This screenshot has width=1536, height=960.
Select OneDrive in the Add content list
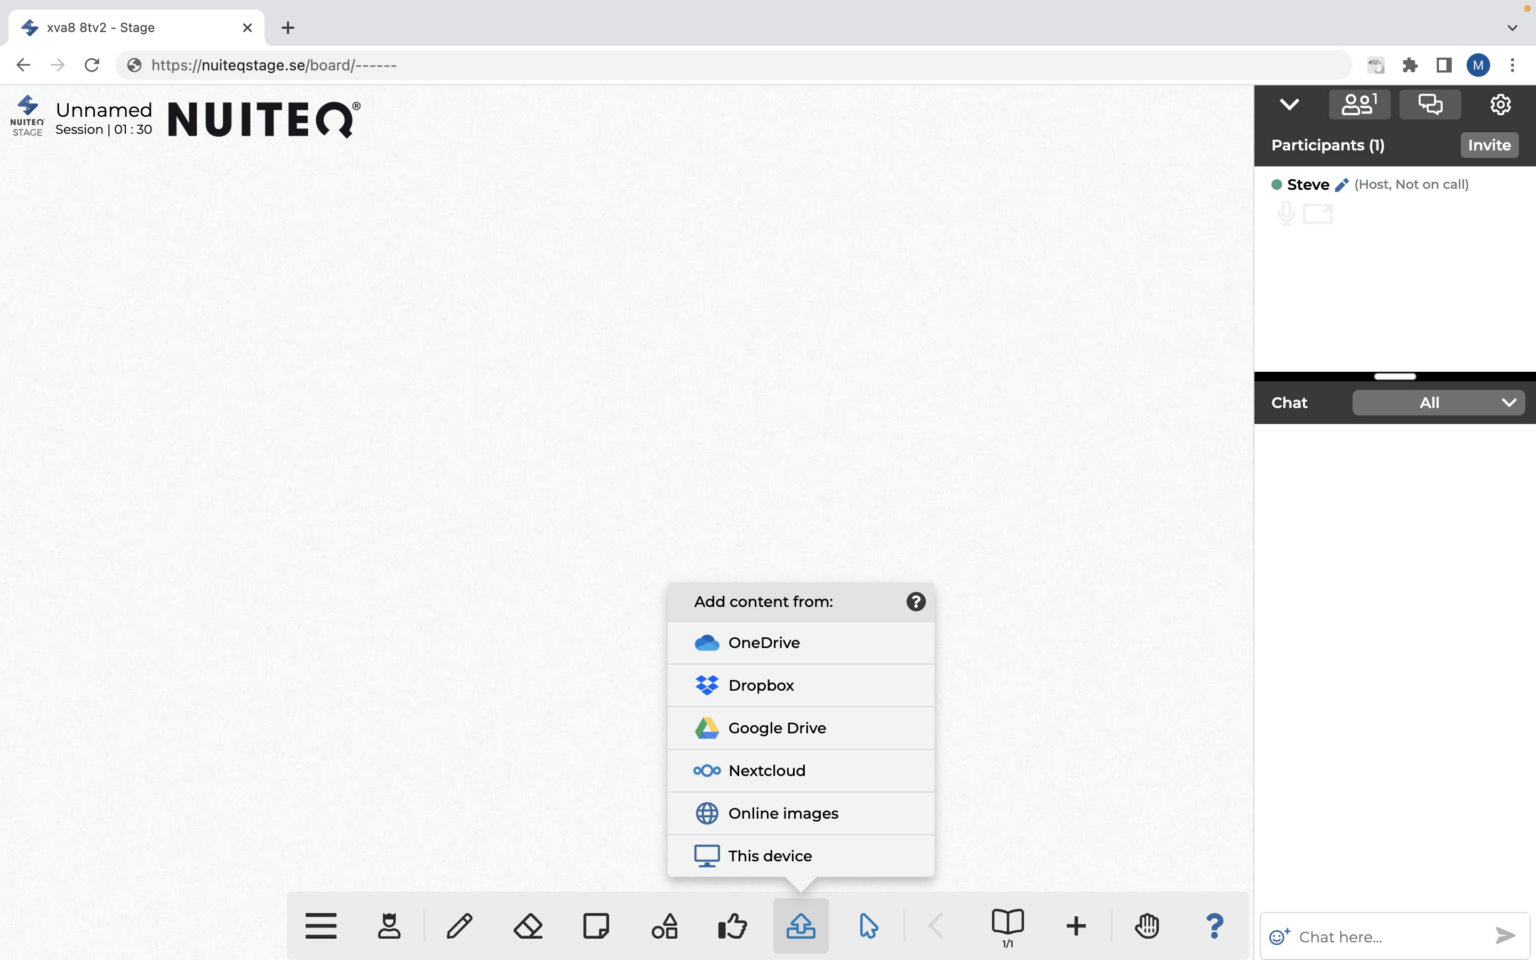[765, 642]
